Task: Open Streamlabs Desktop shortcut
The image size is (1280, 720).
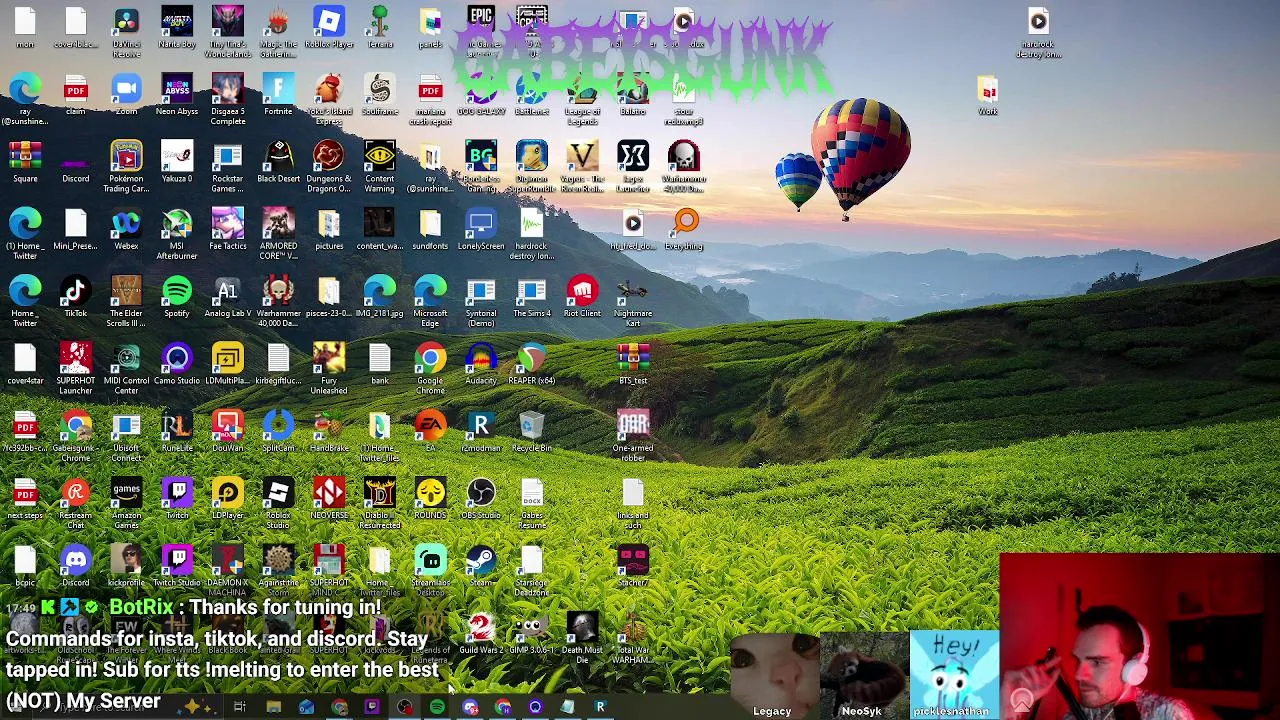Action: (430, 569)
